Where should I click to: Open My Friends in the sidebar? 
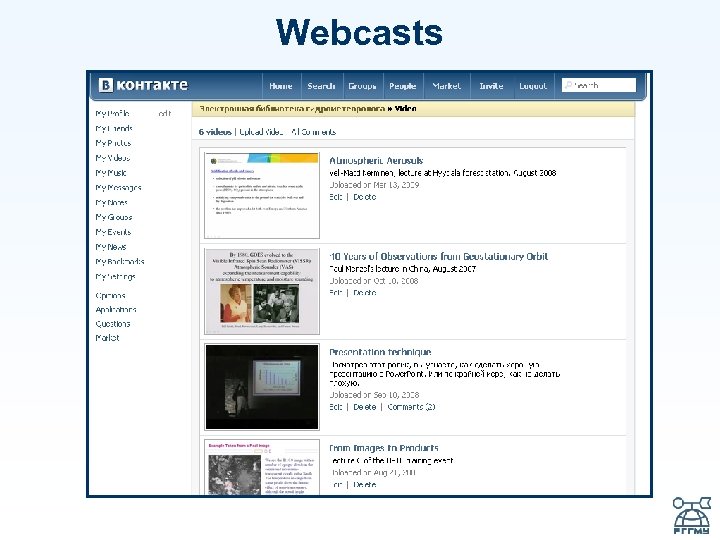(114, 128)
